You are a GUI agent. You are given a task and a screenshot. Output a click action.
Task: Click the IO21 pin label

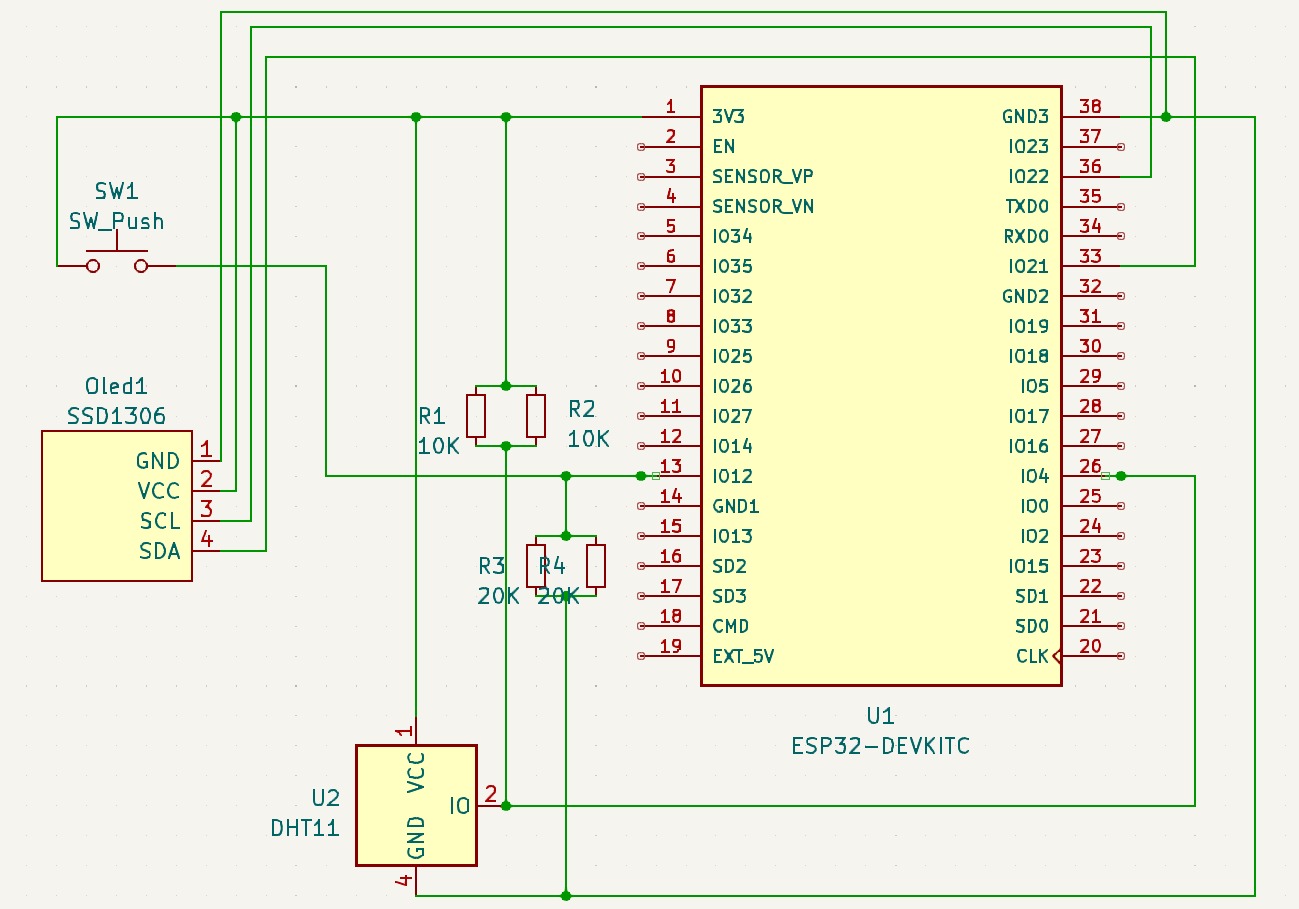pos(1029,266)
